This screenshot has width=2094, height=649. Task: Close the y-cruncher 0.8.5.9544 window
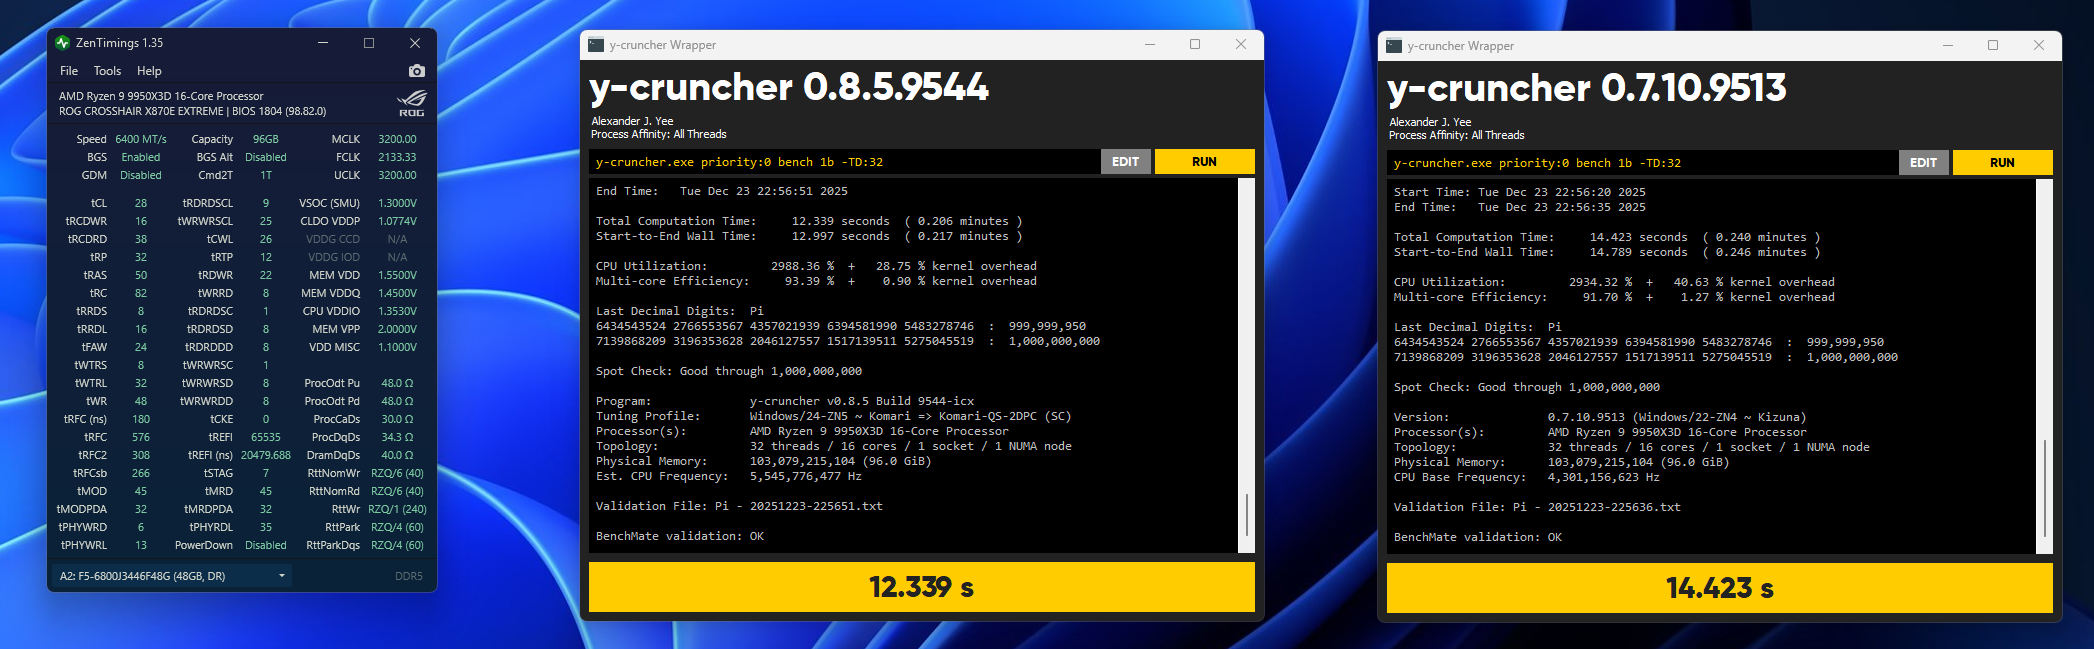1241,45
